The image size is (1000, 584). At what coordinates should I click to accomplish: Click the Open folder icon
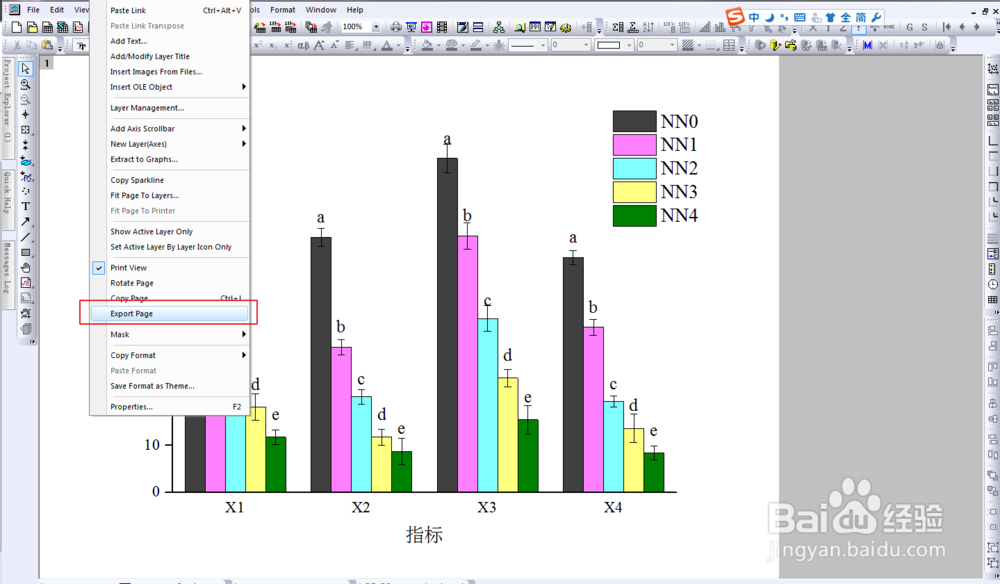point(33,27)
